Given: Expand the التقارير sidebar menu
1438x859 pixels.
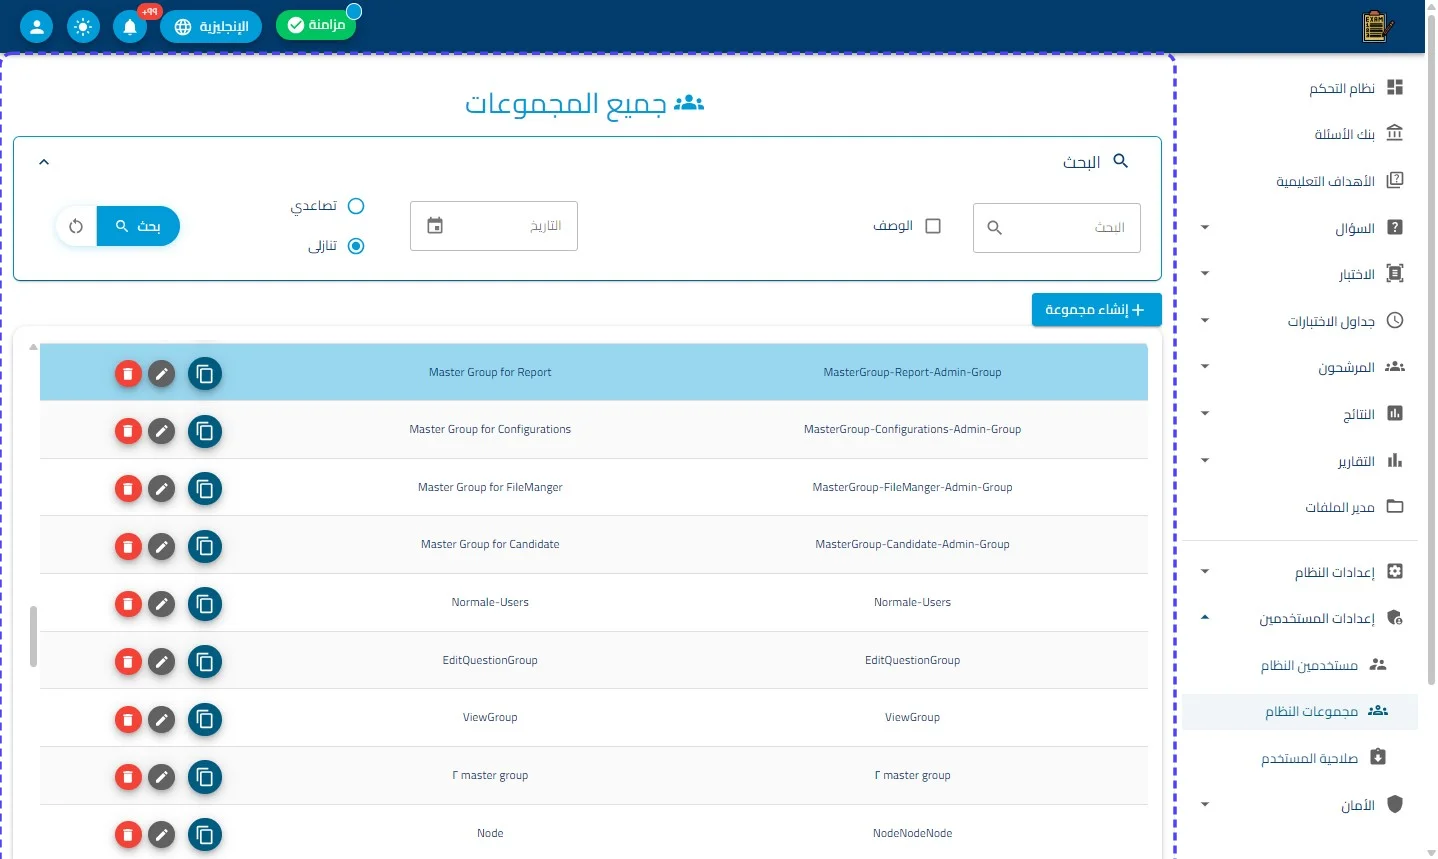Looking at the screenshot, I should tap(1205, 461).
